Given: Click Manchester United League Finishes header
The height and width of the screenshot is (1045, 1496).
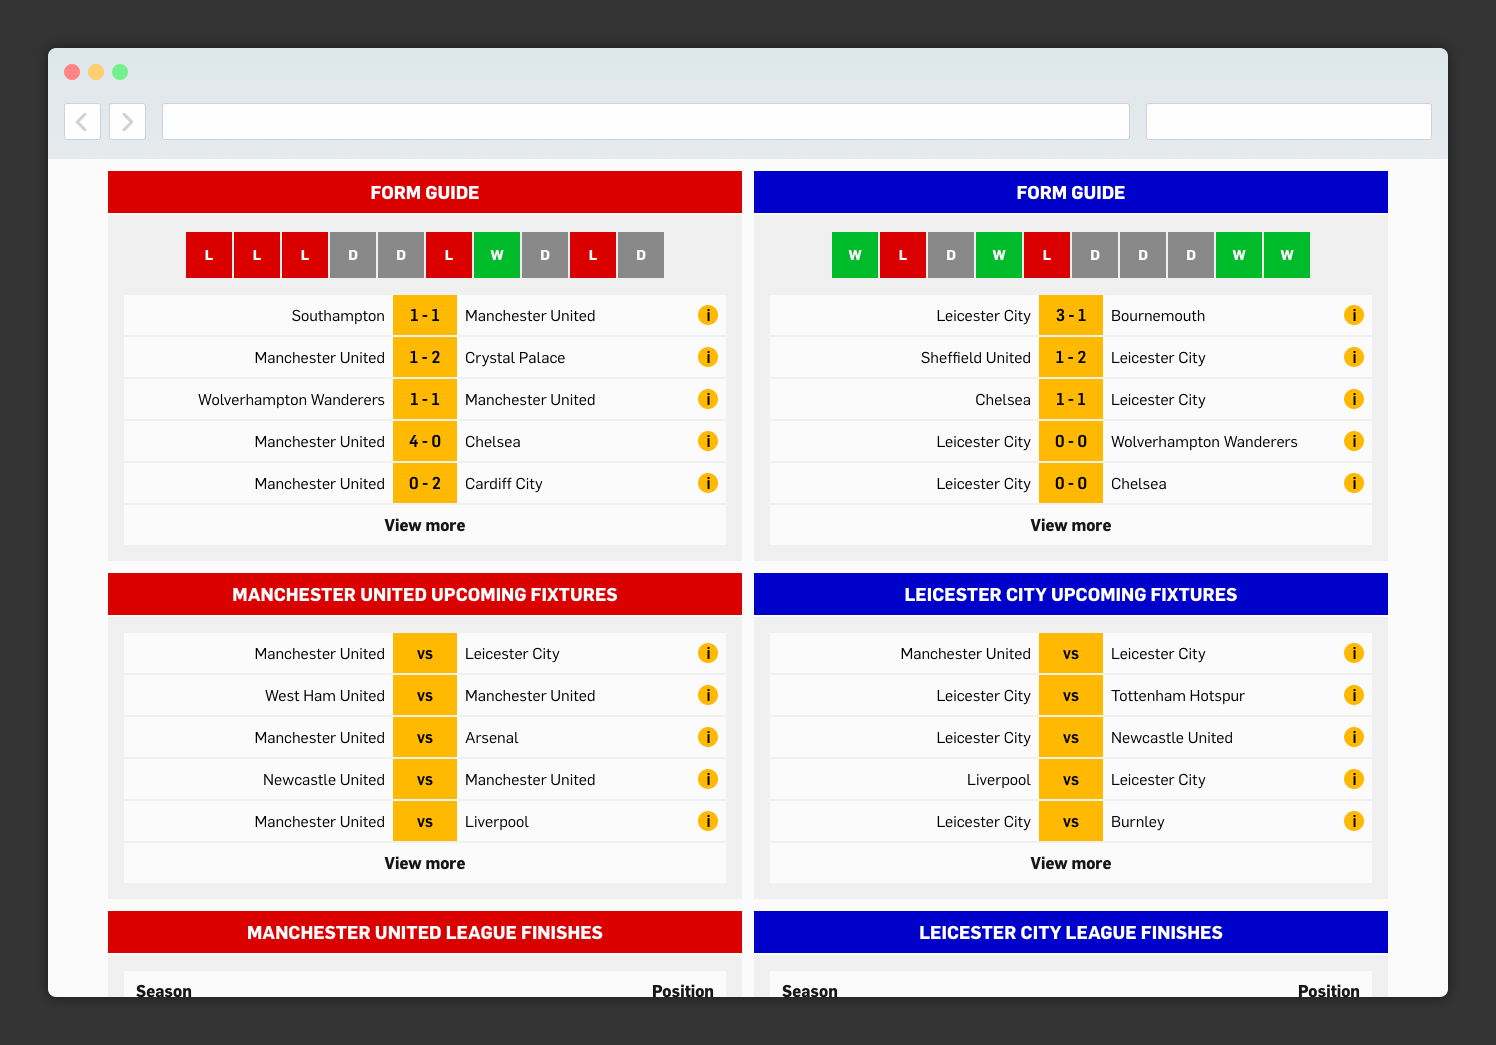Looking at the screenshot, I should pos(425,932).
